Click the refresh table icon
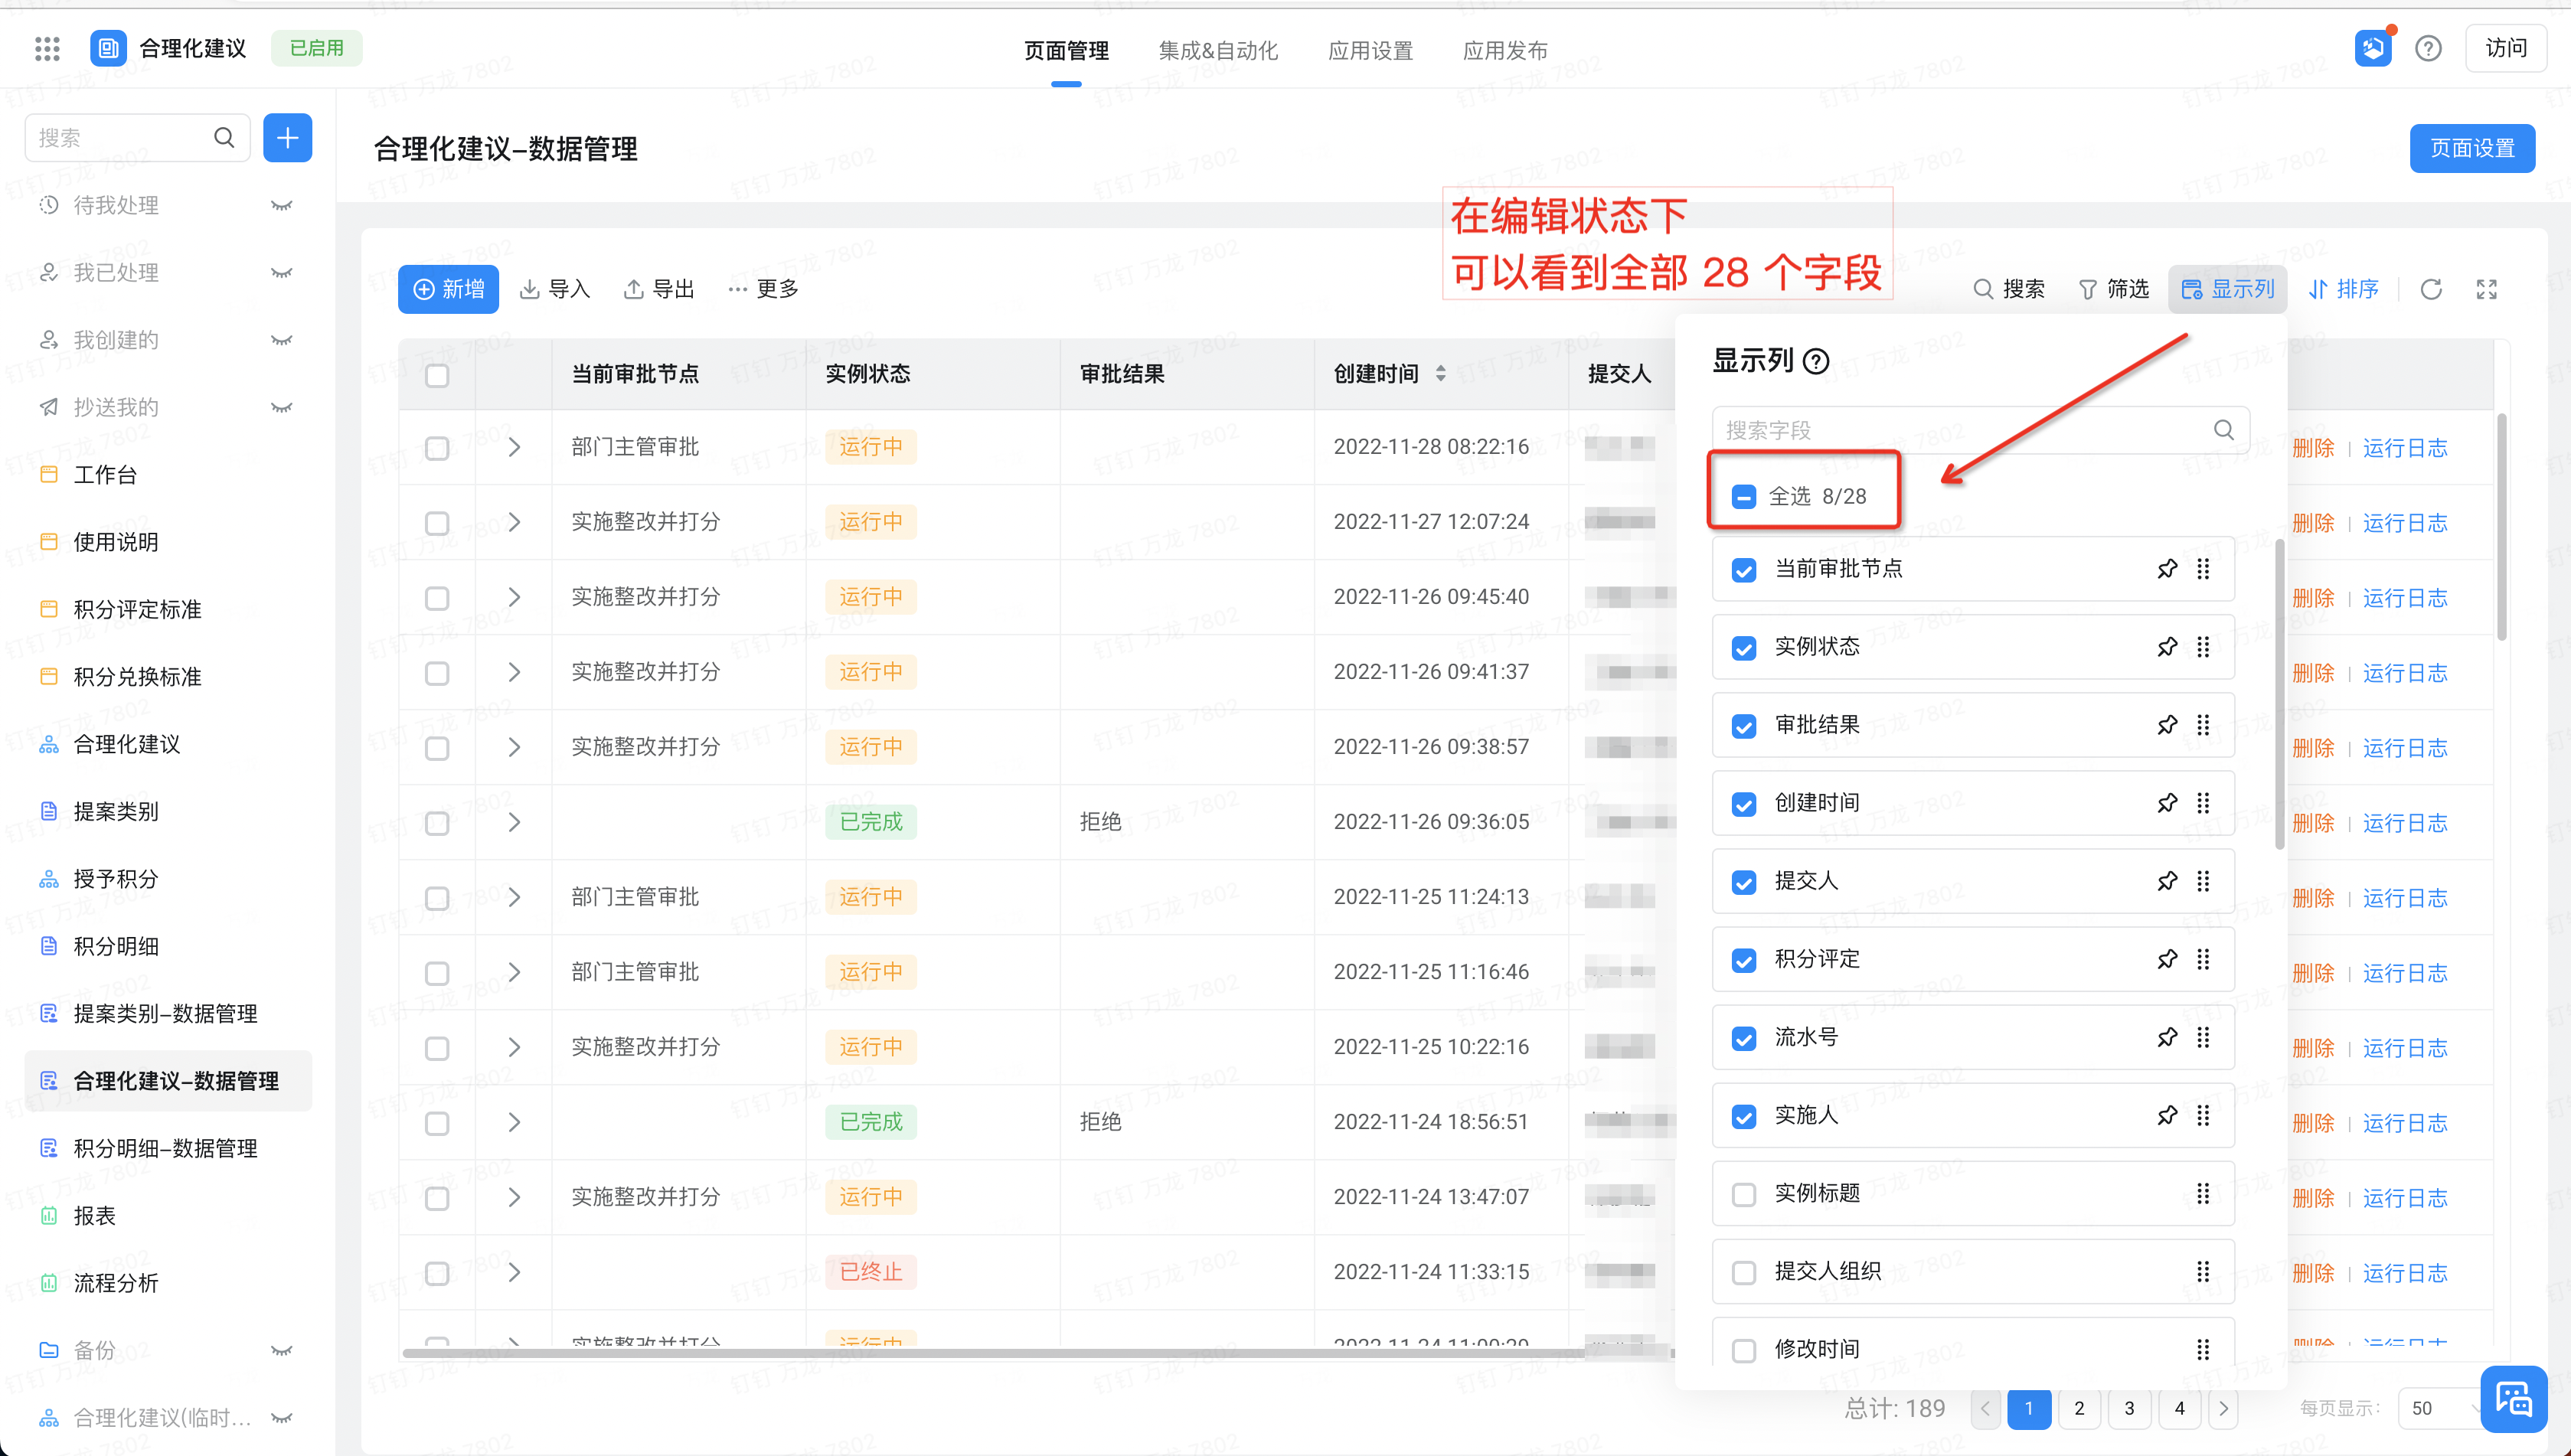This screenshot has height=1456, width=2571. click(x=2431, y=289)
